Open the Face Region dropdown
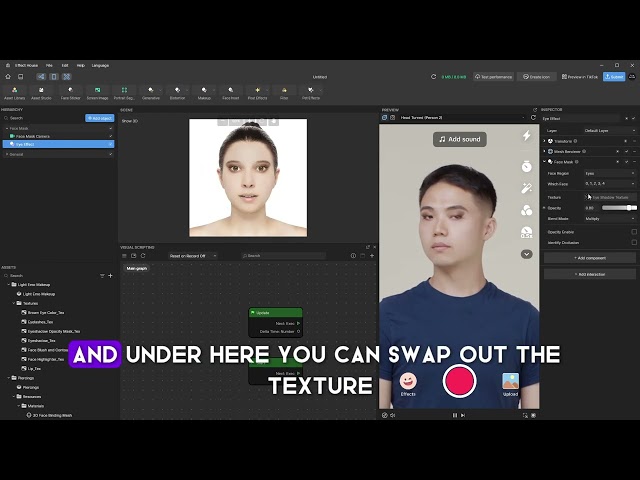The image size is (640, 480). tap(610, 173)
